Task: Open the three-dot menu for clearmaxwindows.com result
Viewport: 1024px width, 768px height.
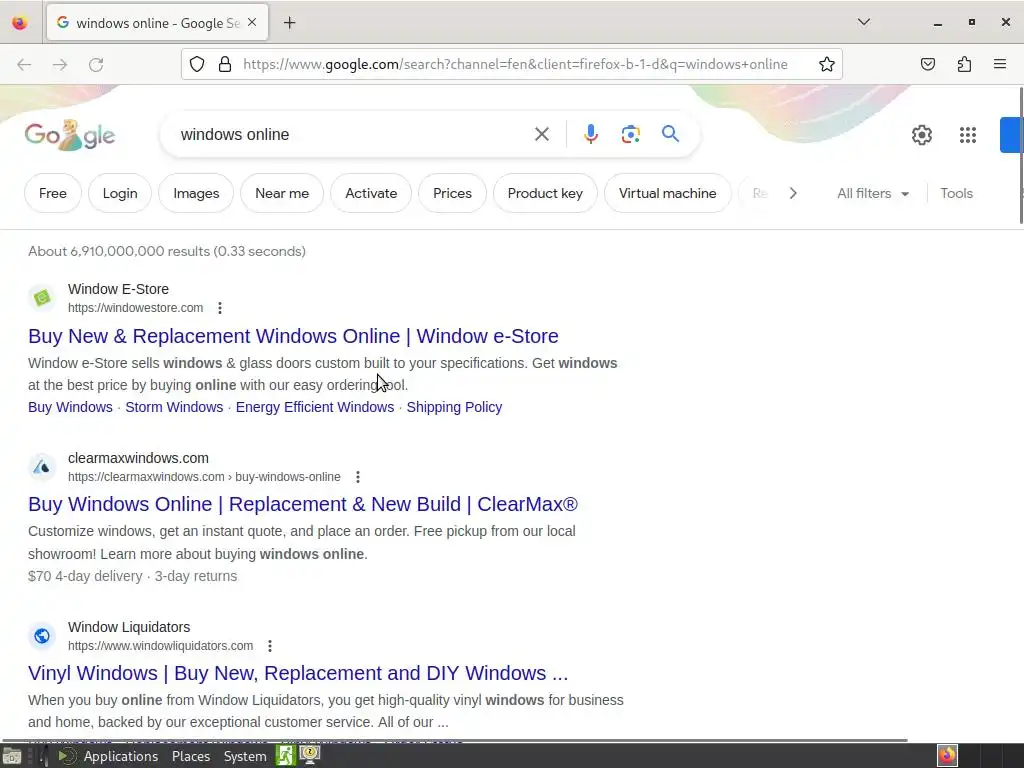Action: (x=358, y=477)
